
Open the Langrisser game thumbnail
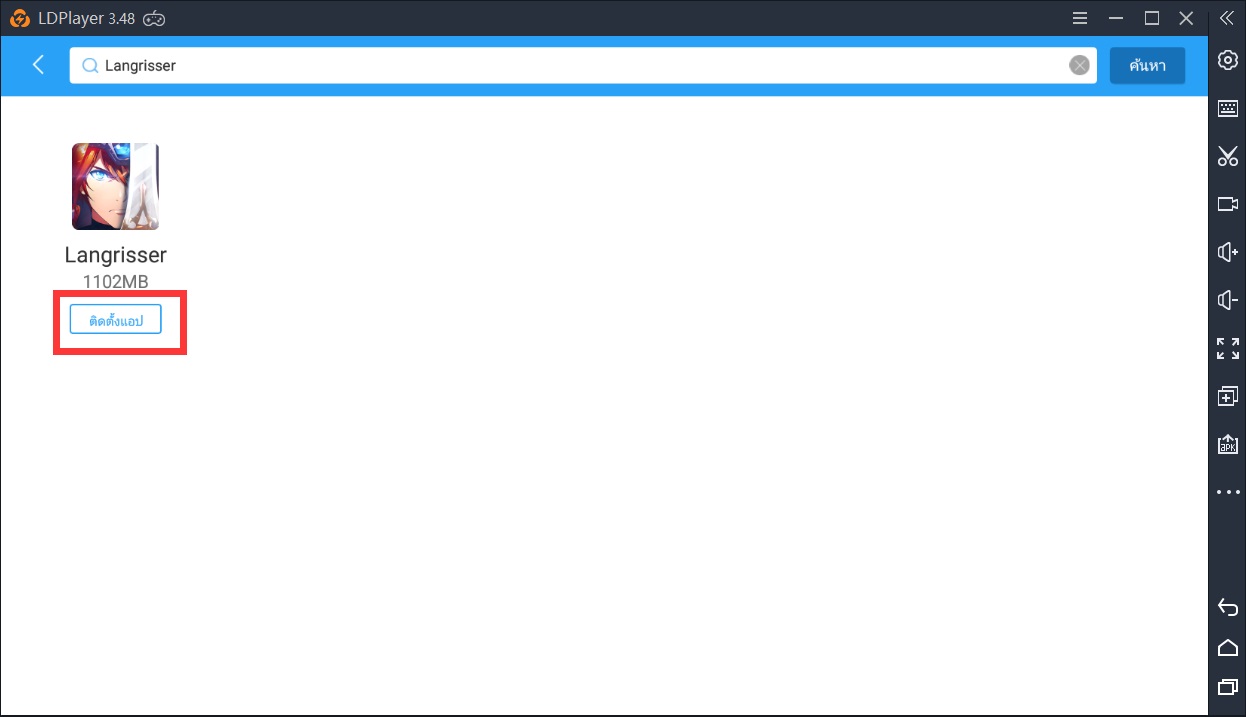(115, 187)
